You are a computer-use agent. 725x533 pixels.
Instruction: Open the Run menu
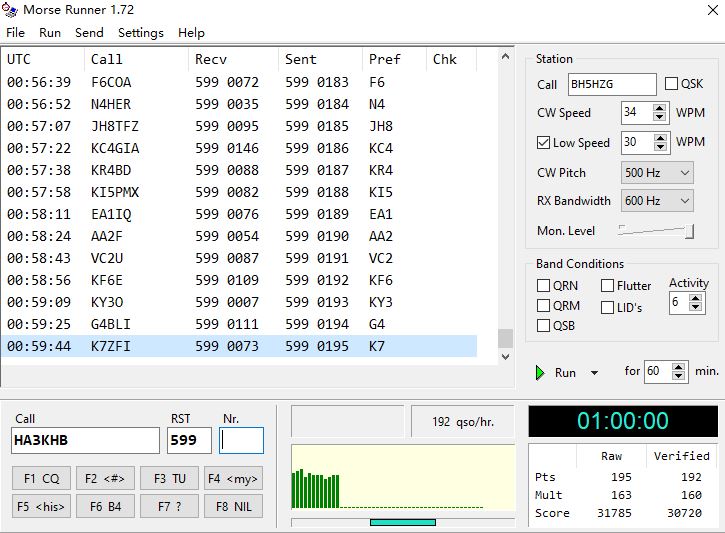(50, 33)
